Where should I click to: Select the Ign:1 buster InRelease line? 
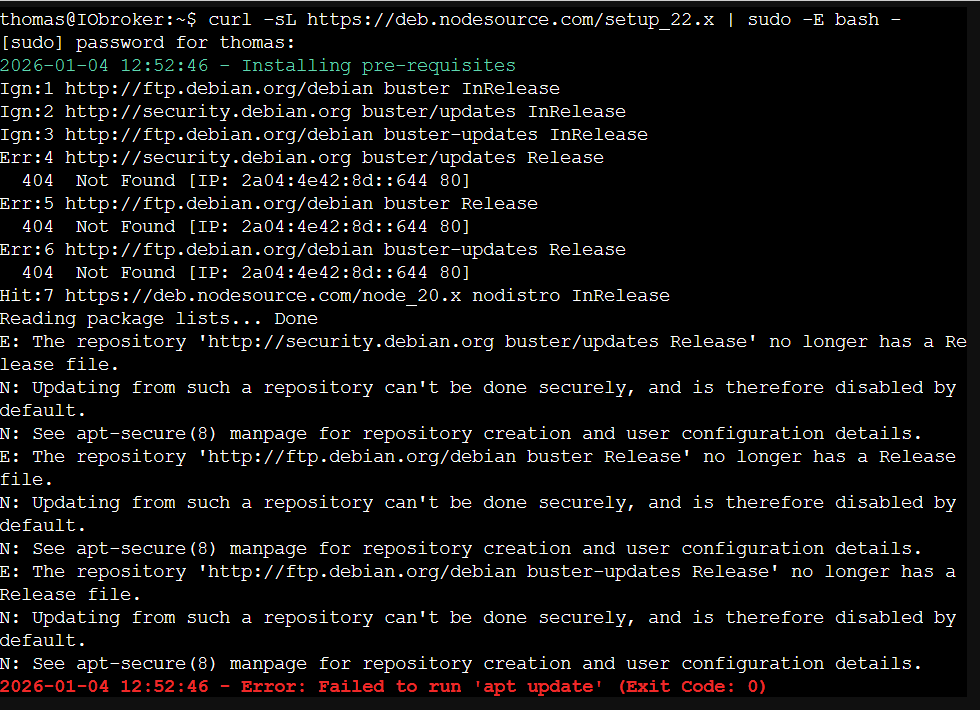pos(280,88)
